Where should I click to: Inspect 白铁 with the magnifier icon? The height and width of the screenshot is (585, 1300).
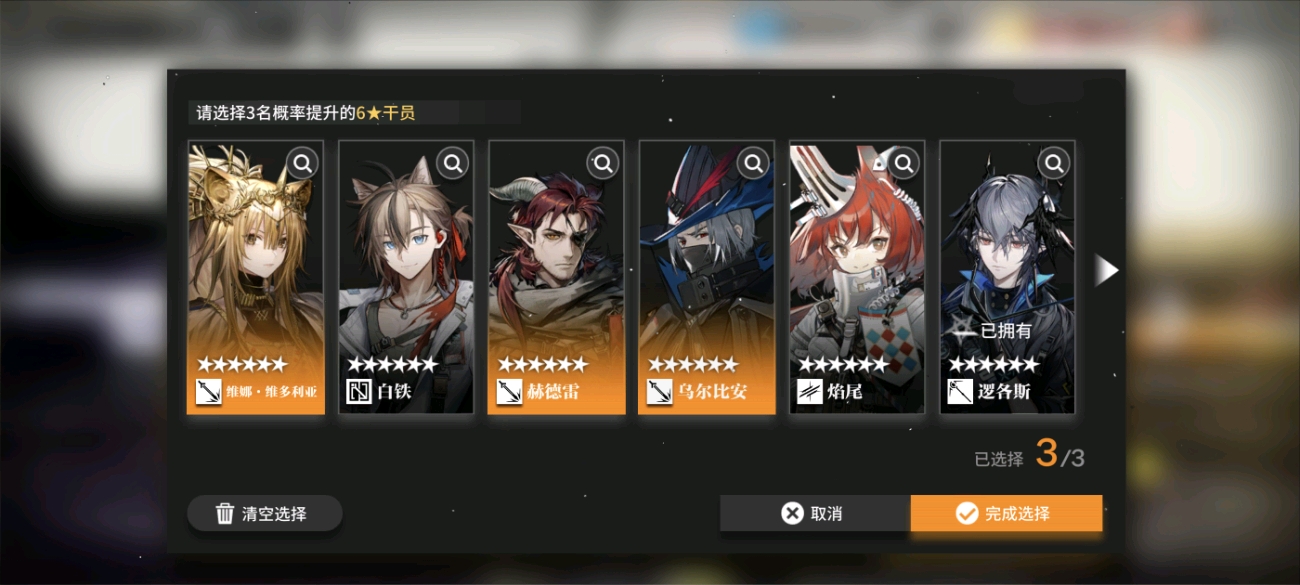point(453,162)
